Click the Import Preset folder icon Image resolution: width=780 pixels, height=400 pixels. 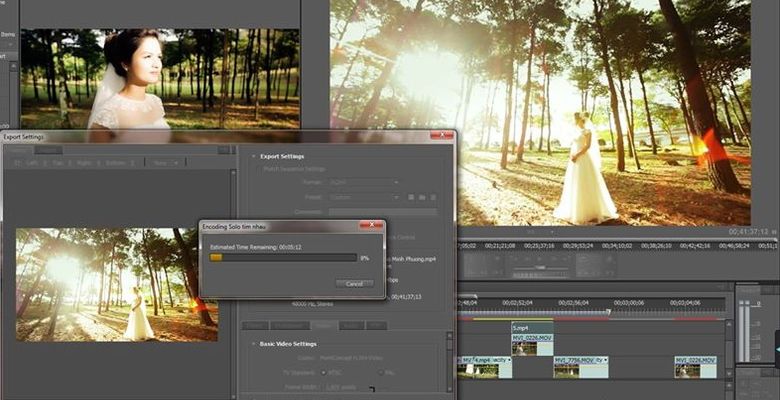[x=422, y=197]
